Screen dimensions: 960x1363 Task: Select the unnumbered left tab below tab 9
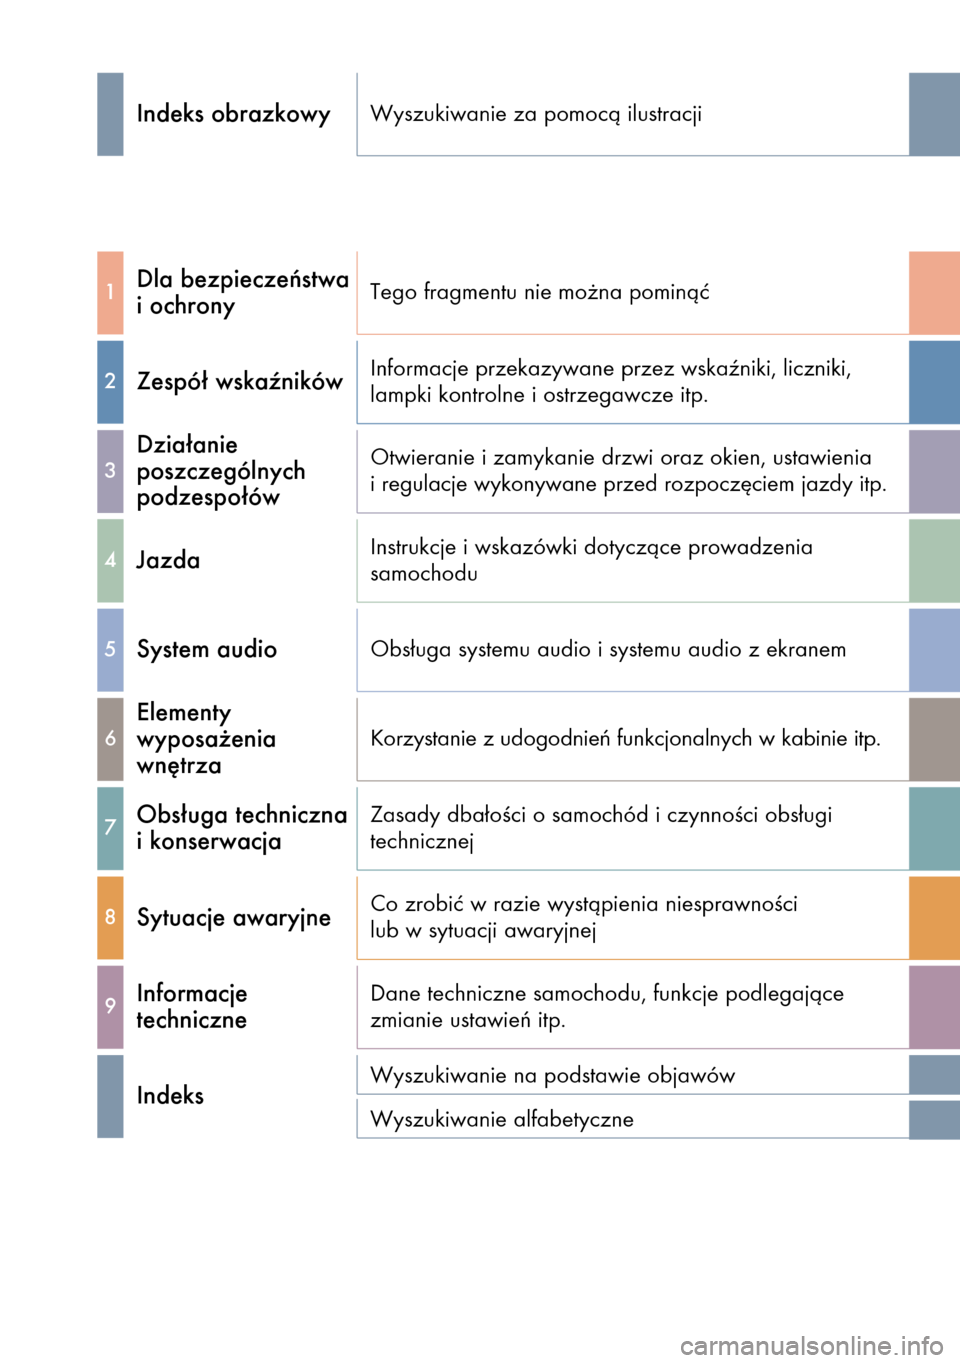pyautogui.click(x=110, y=1096)
